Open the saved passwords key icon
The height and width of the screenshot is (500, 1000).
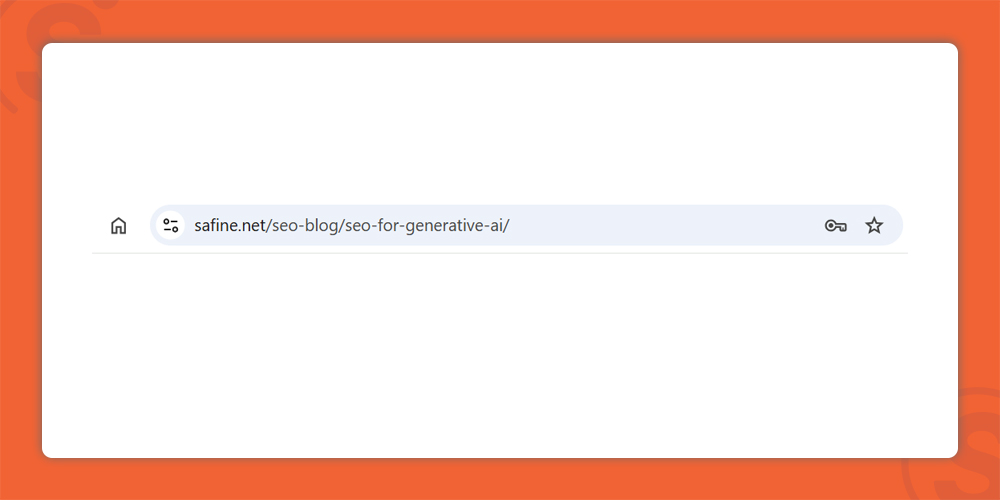coord(835,226)
